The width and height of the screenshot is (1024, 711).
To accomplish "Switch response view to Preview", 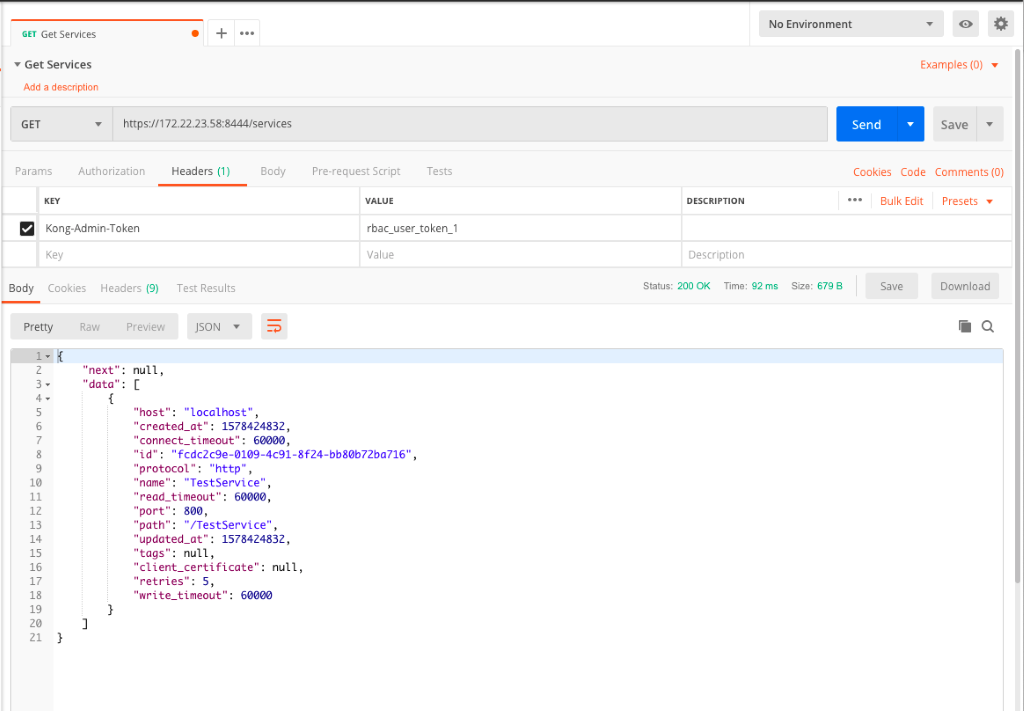I will tap(146, 326).
